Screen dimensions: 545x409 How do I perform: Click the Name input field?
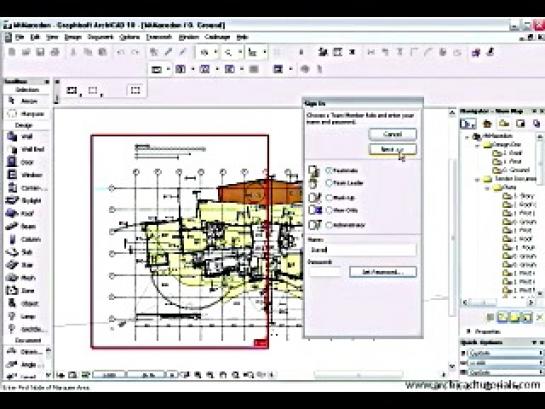point(362,250)
